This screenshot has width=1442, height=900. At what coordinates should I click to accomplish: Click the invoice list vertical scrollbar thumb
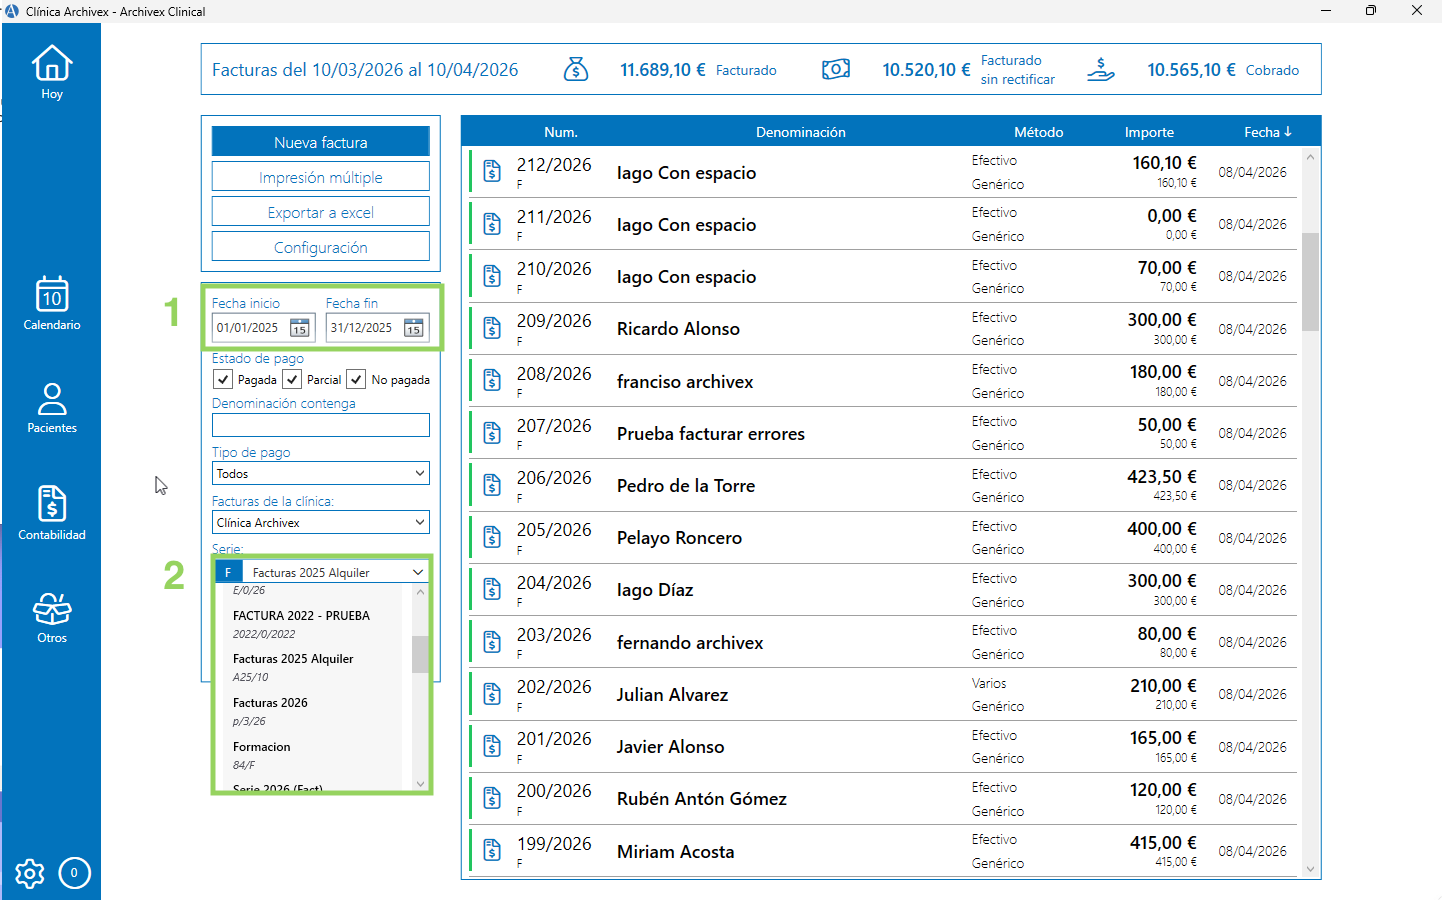1310,281
